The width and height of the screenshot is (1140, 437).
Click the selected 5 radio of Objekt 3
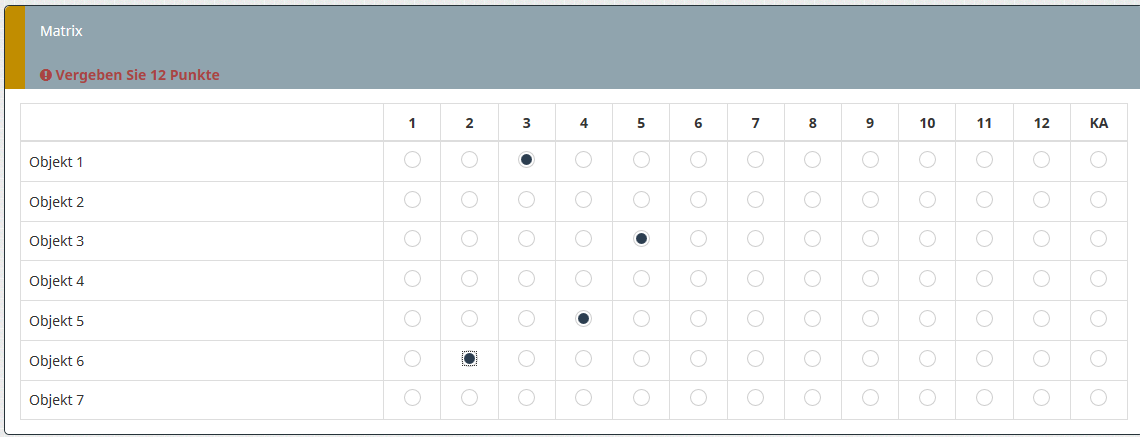(641, 238)
